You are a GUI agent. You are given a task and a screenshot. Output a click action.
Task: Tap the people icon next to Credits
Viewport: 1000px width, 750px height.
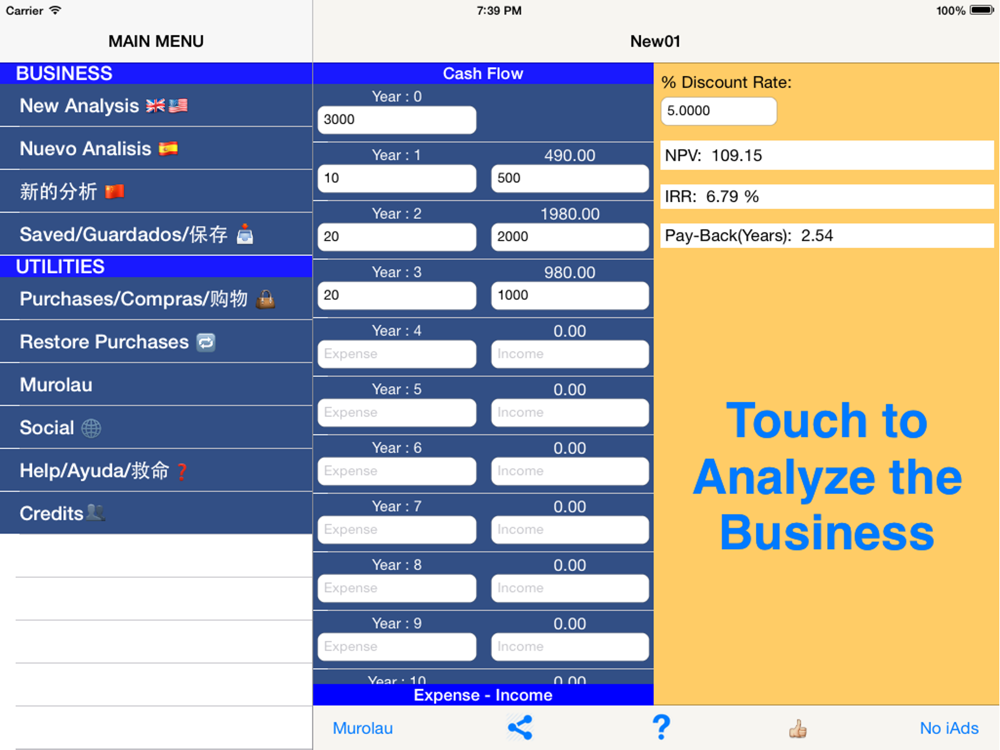point(95,513)
